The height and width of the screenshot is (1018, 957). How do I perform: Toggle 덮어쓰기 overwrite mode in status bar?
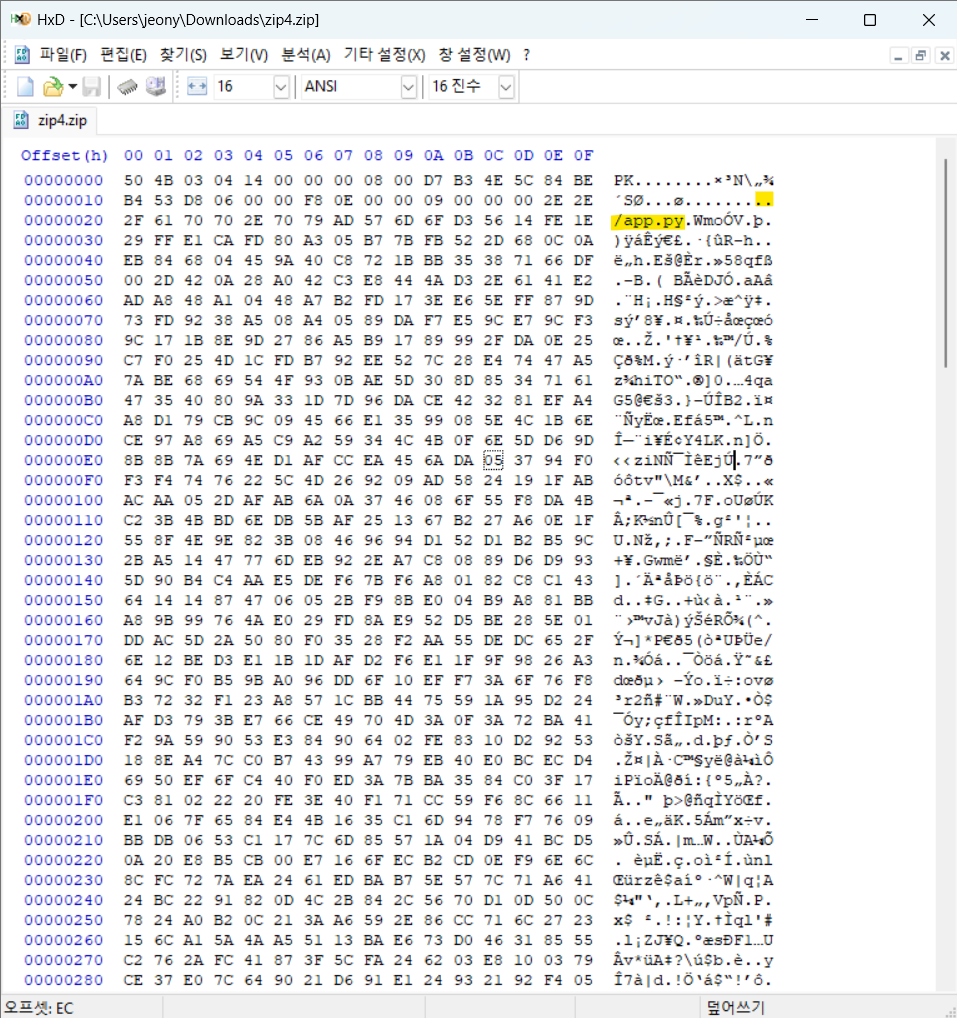pyautogui.click(x=739, y=1007)
